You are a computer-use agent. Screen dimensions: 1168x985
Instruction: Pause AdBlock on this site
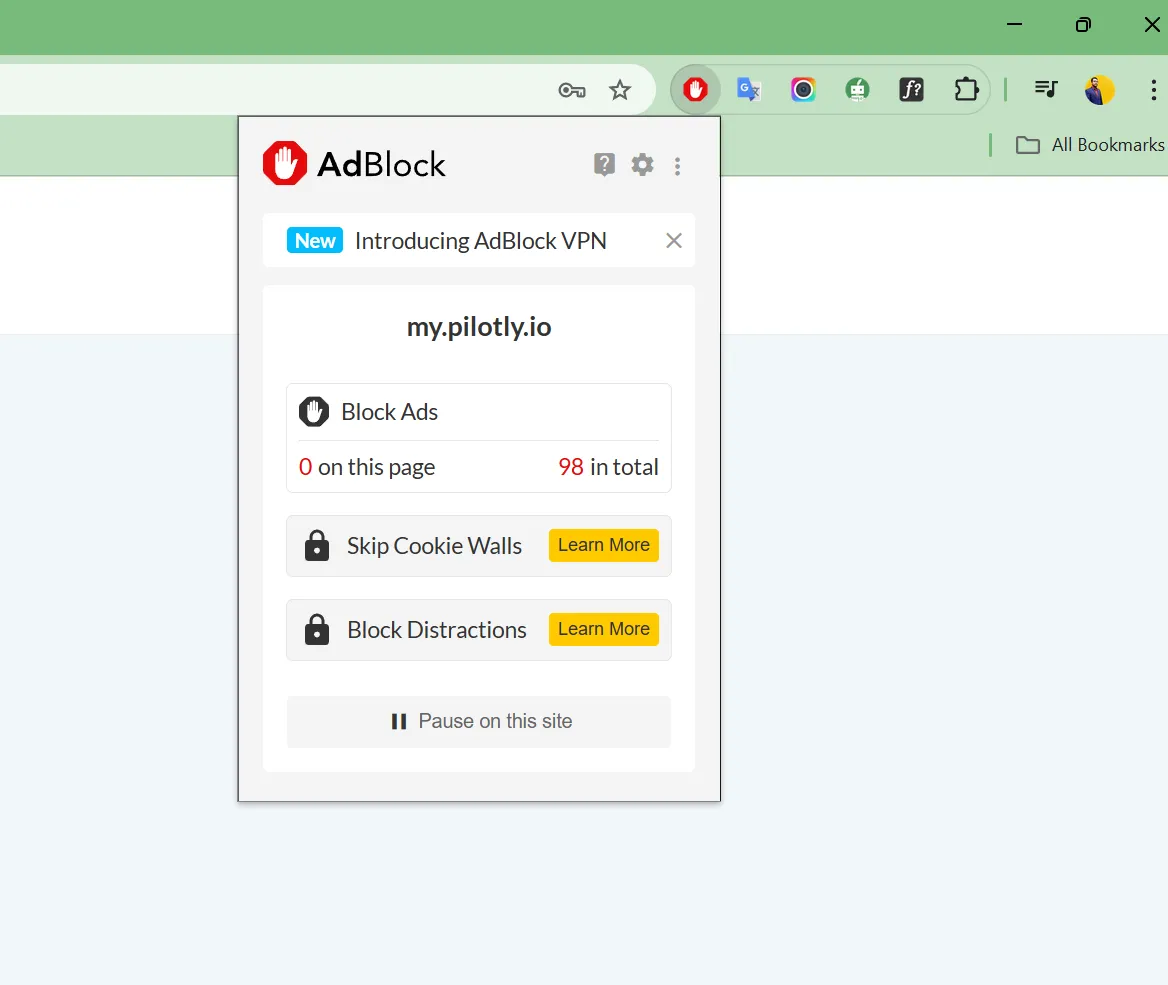(479, 722)
